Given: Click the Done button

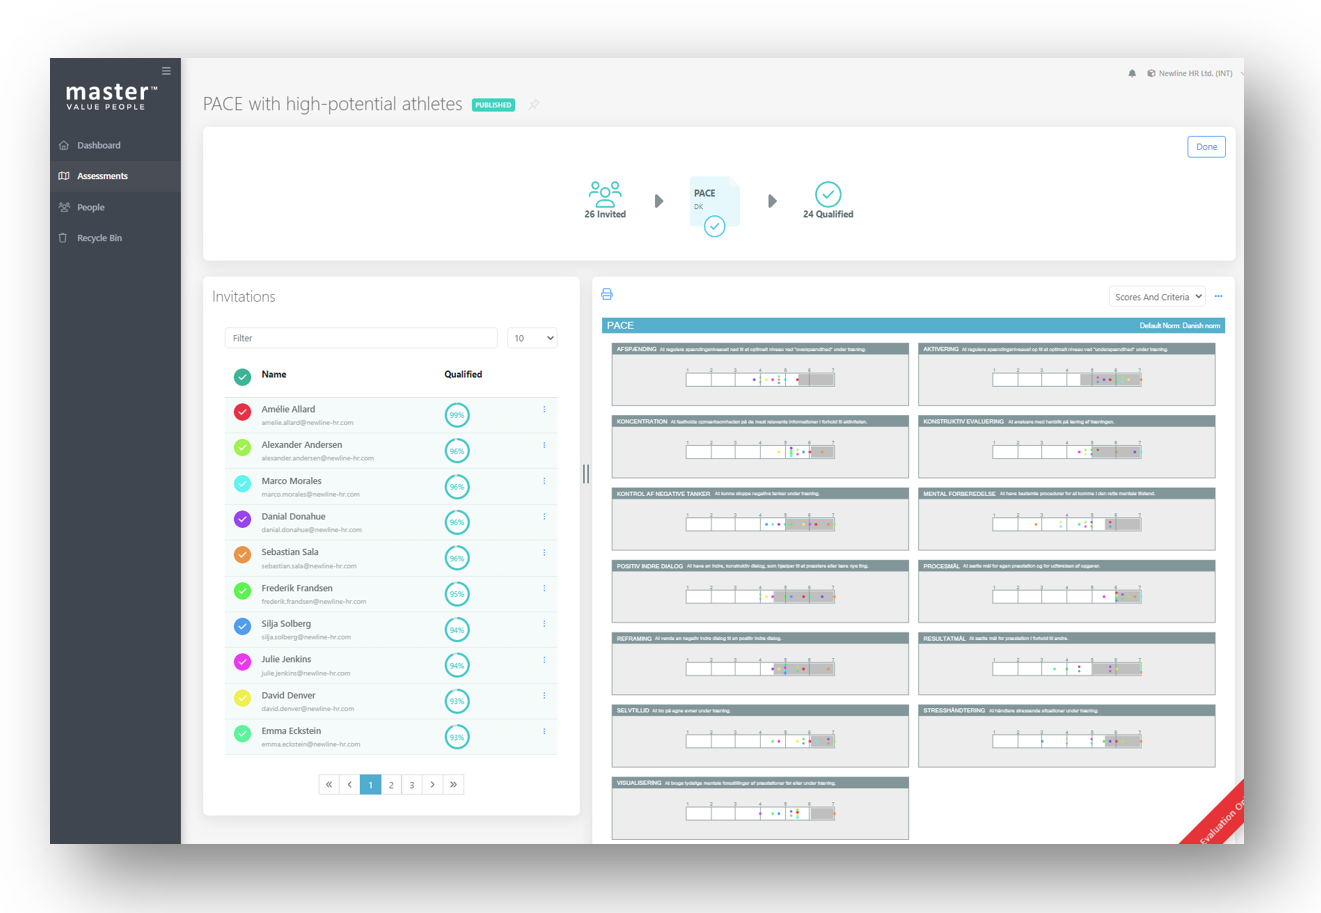Looking at the screenshot, I should point(1206,147).
